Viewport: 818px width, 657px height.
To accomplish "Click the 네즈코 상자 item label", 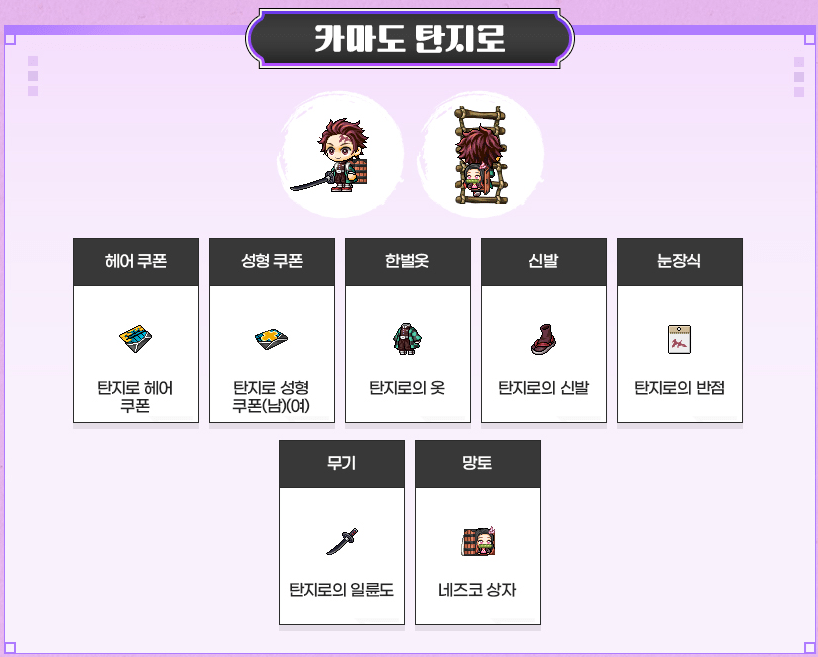I will point(477,590).
